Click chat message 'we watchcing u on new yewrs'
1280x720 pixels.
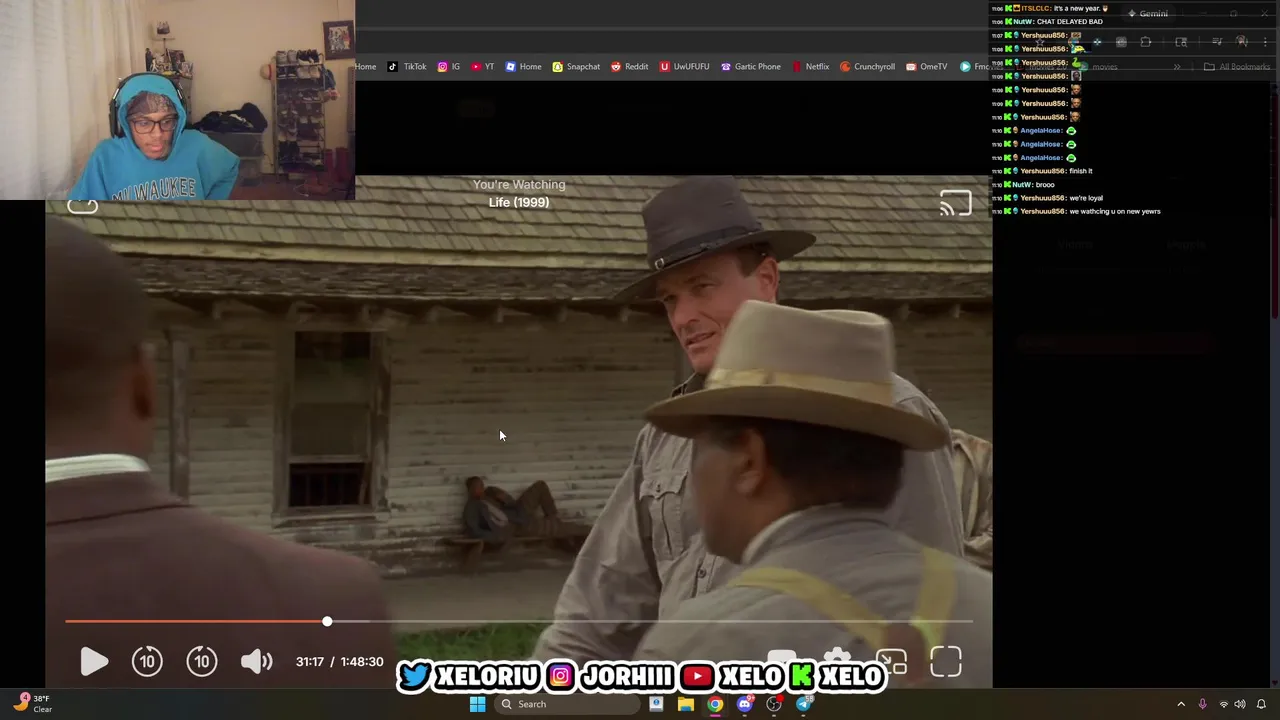coord(1115,212)
